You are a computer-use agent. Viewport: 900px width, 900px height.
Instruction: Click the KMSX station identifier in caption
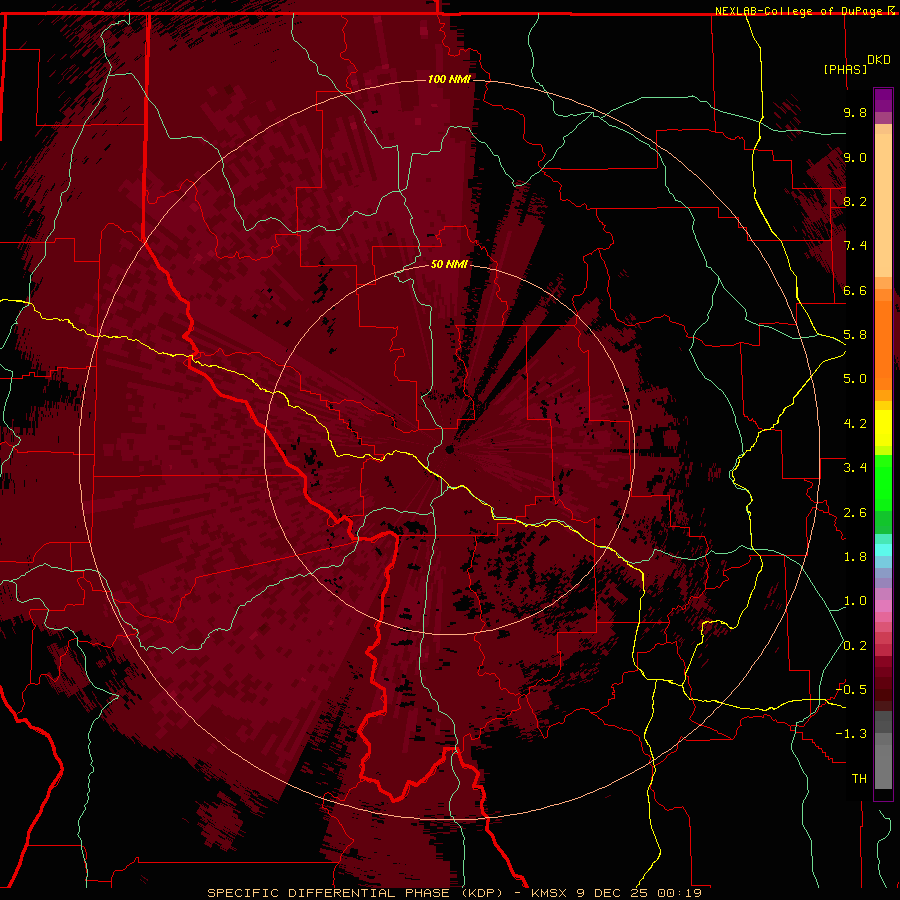549,893
